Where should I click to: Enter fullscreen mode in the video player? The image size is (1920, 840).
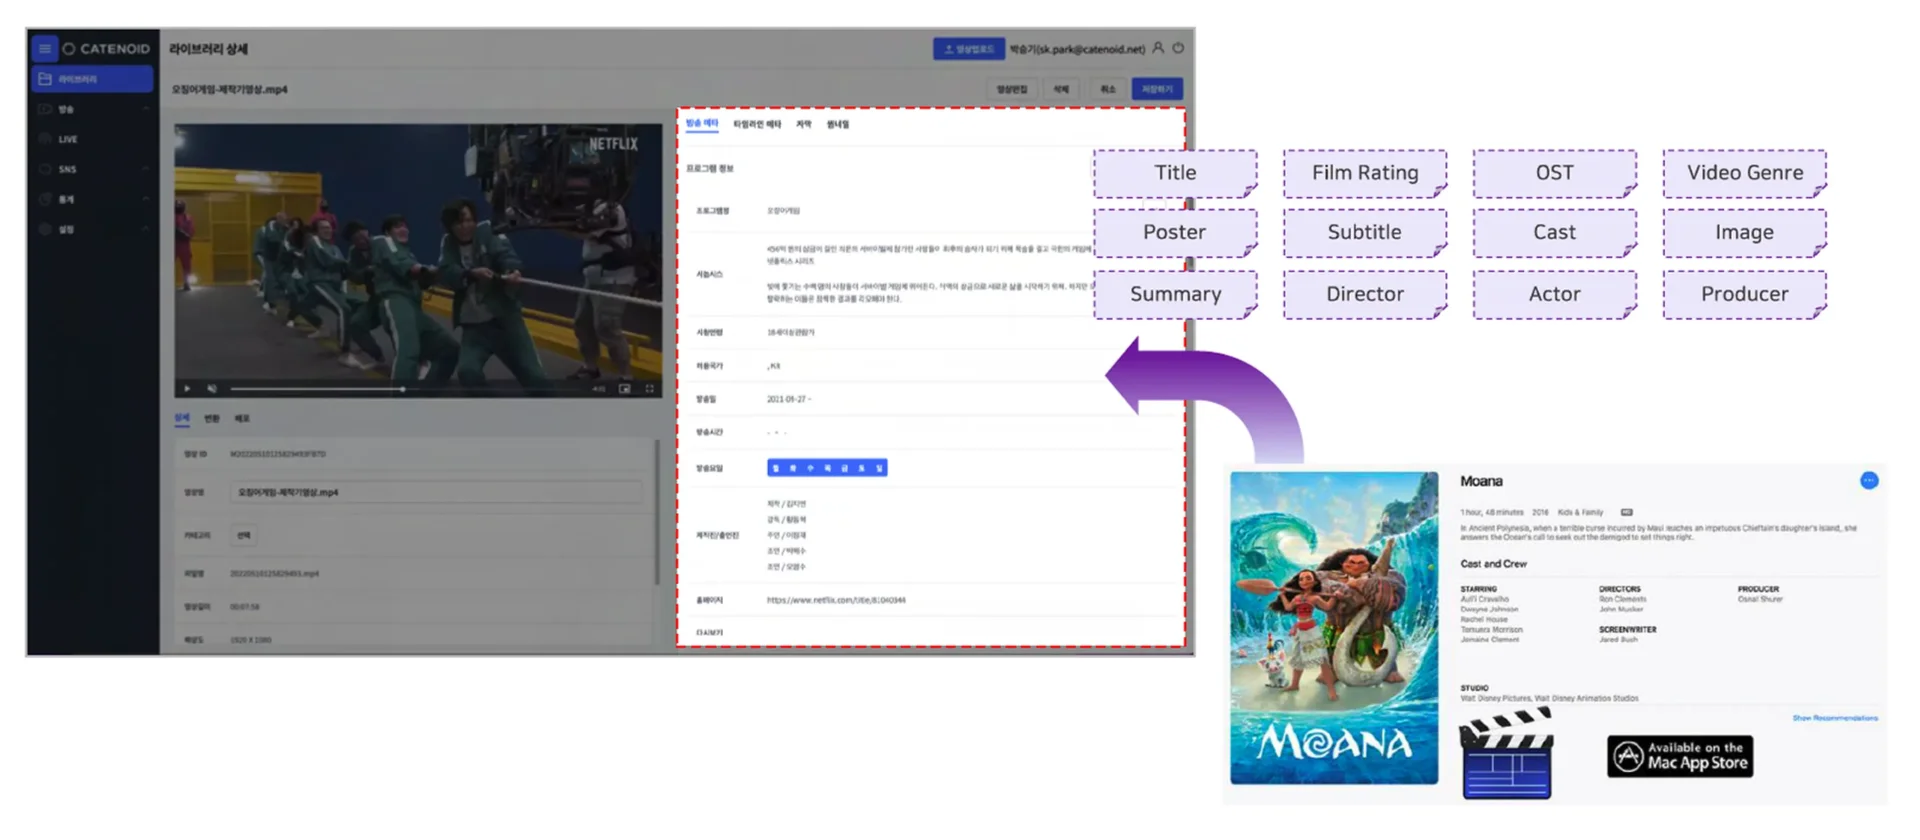click(649, 388)
